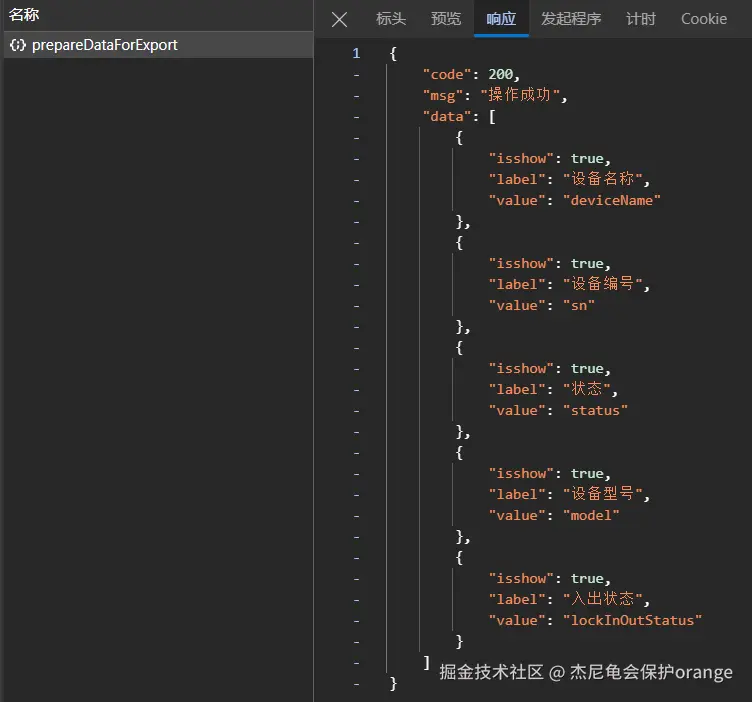Open the Cookie tab
Viewport: 752px width, 702px height.
(704, 19)
